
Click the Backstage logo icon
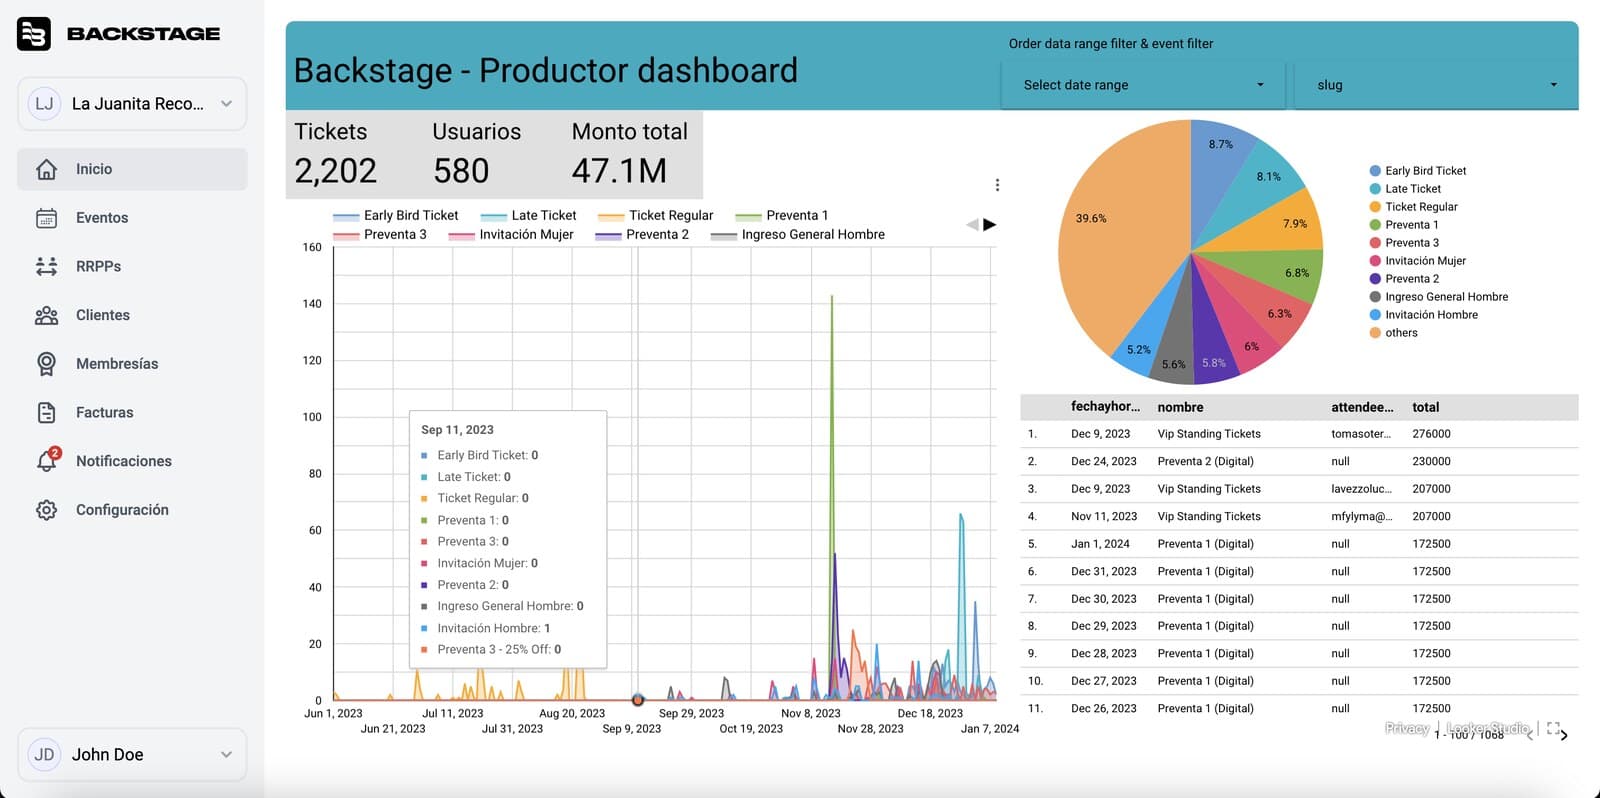point(34,33)
